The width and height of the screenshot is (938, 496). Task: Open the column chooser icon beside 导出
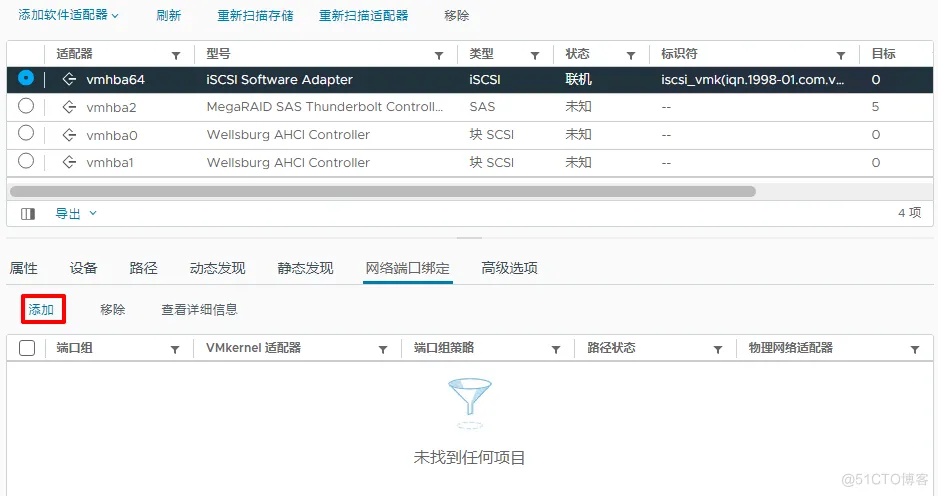pos(28,213)
